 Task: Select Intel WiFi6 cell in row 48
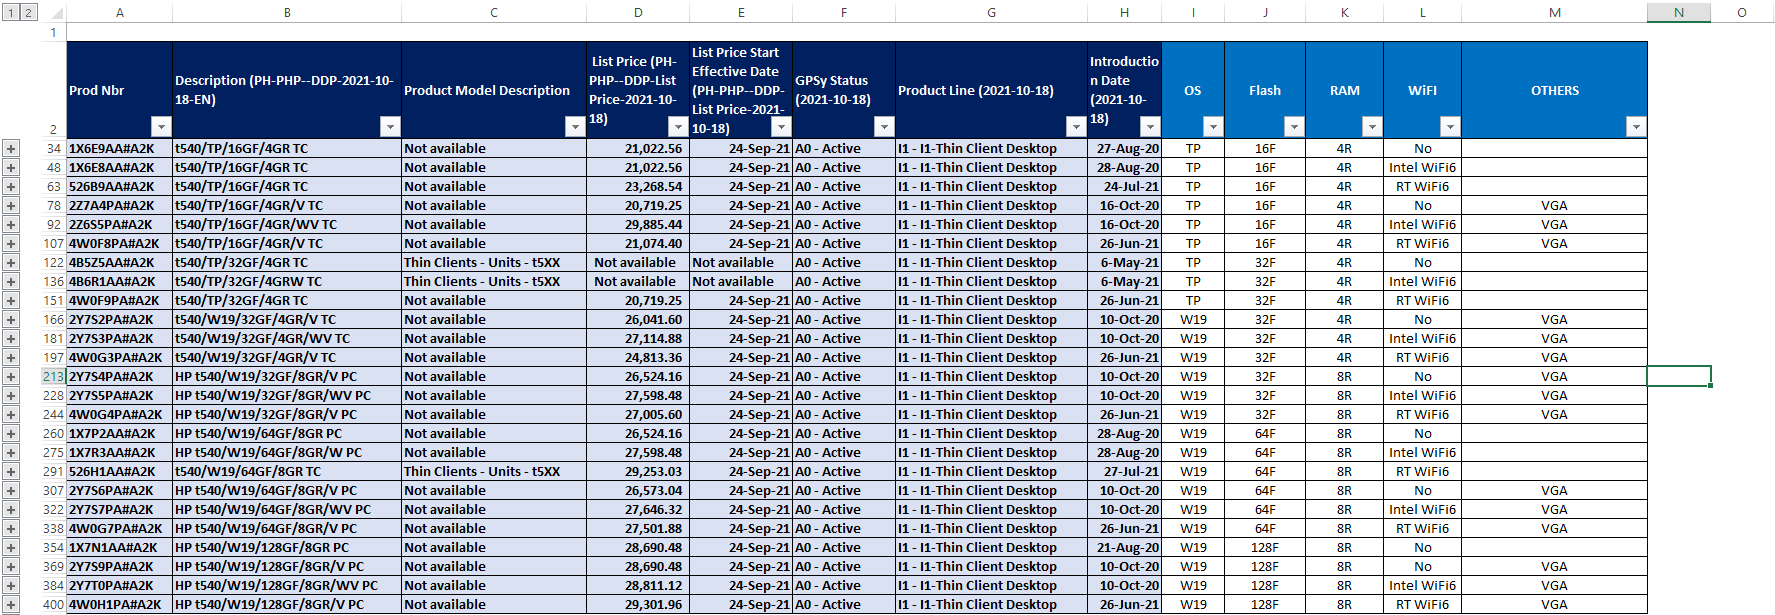(1423, 168)
